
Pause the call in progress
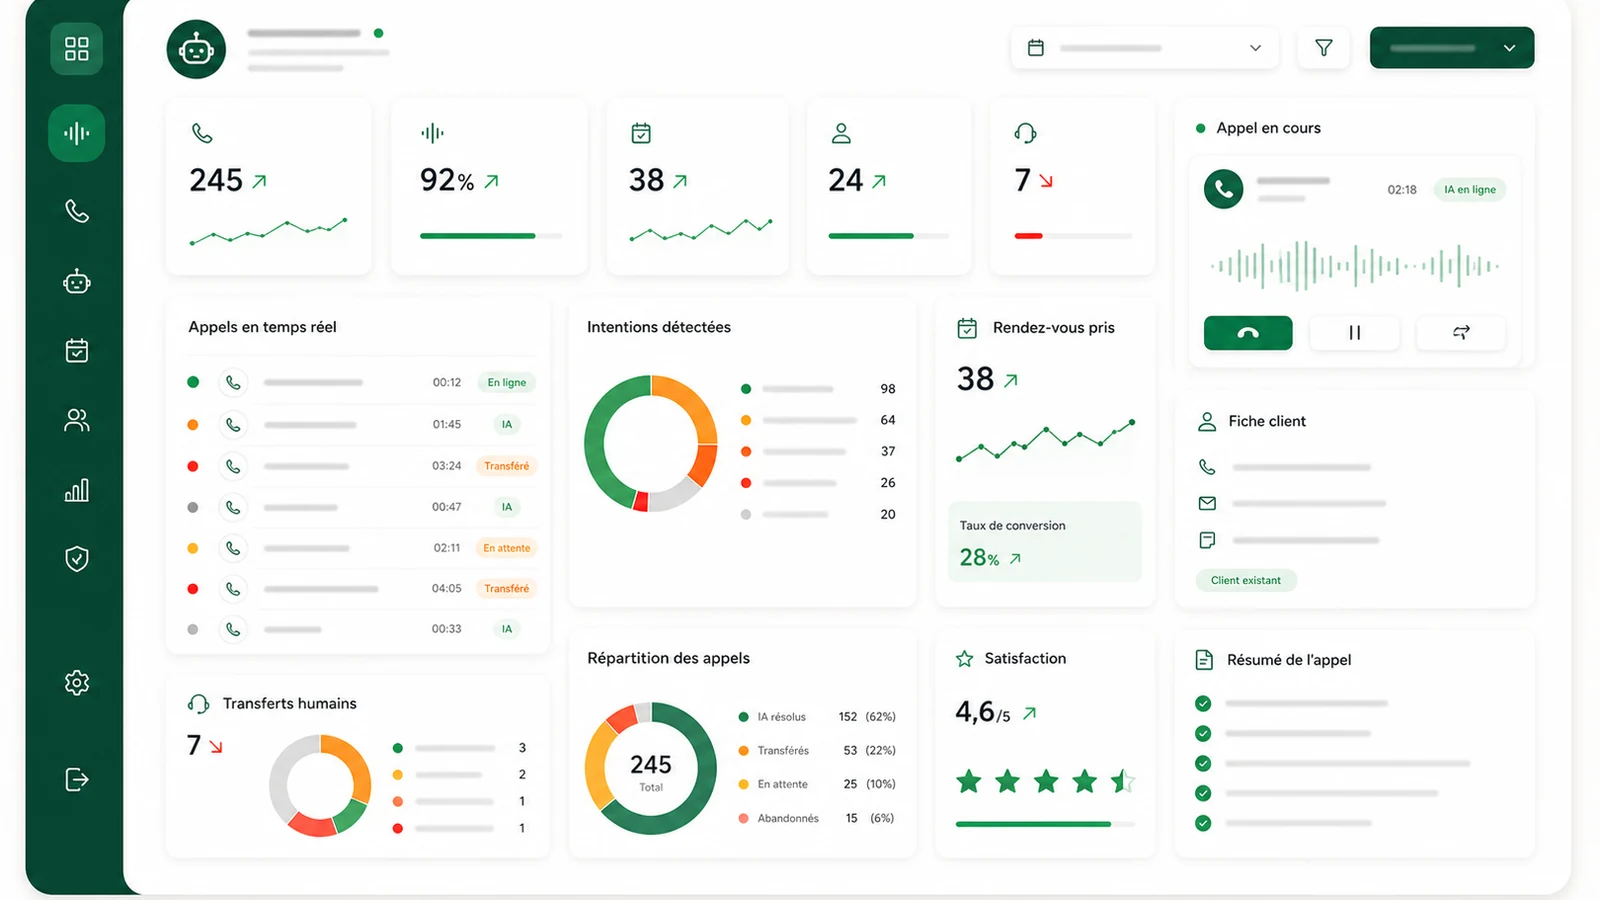(1354, 333)
